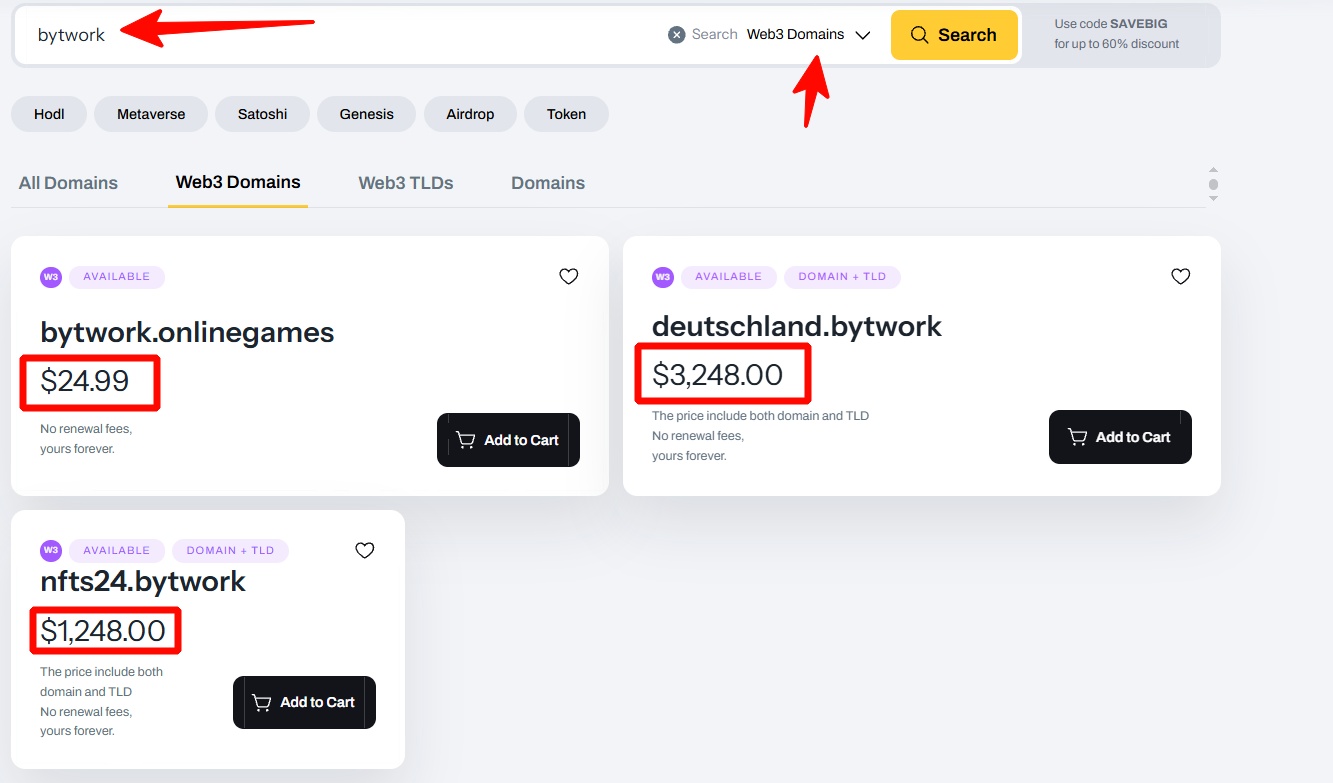Add deutschland.bytwork to cart
Screen dimensions: 1333x783
click(1120, 437)
